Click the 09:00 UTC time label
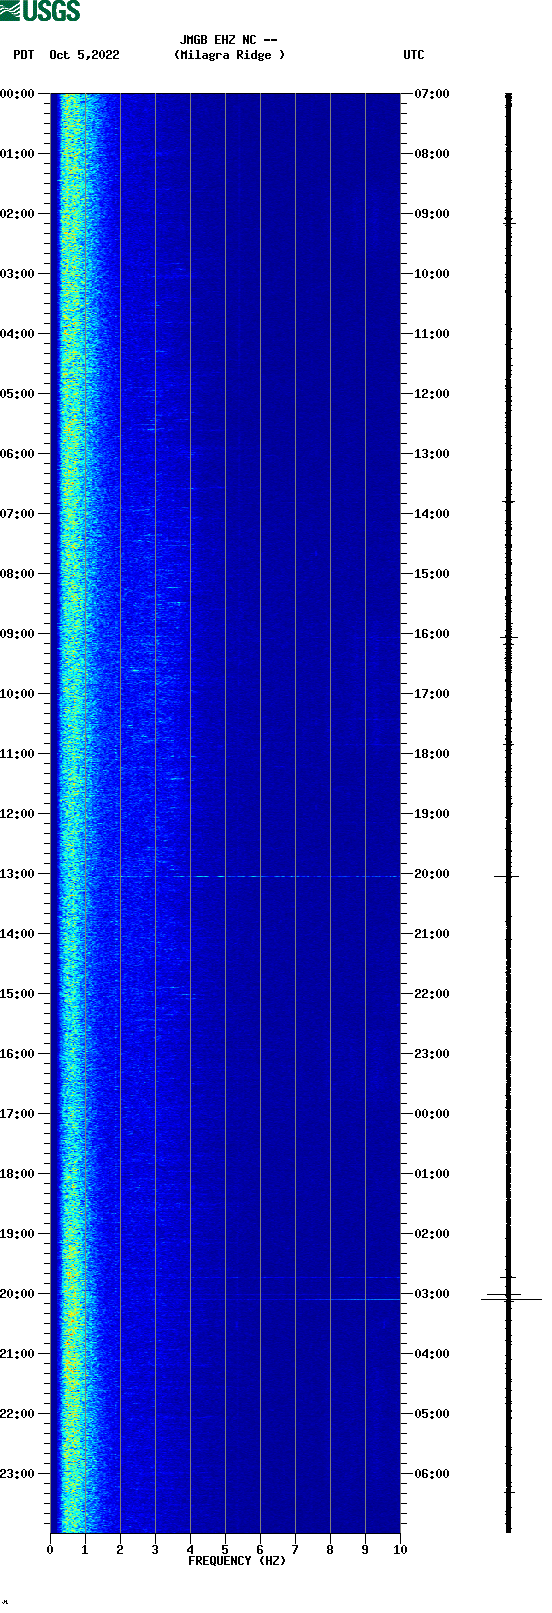The width and height of the screenshot is (552, 1613). 432,214
